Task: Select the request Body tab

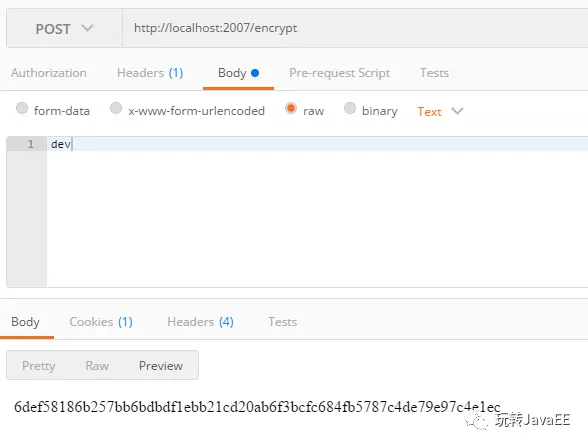Action: click(238, 73)
